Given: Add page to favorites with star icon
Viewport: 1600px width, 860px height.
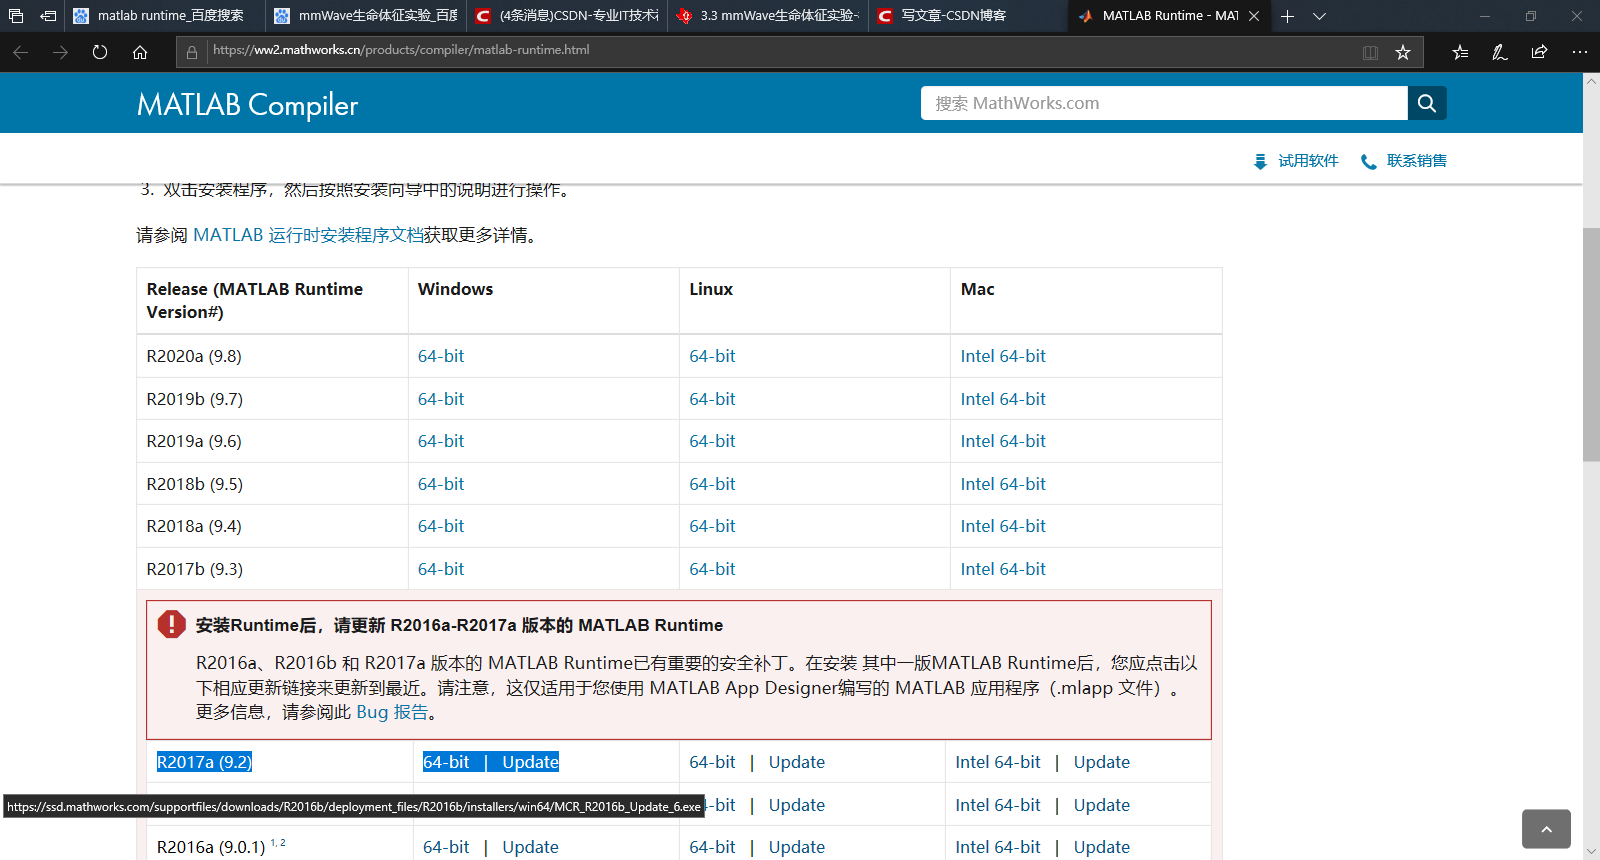Looking at the screenshot, I should tap(1403, 52).
